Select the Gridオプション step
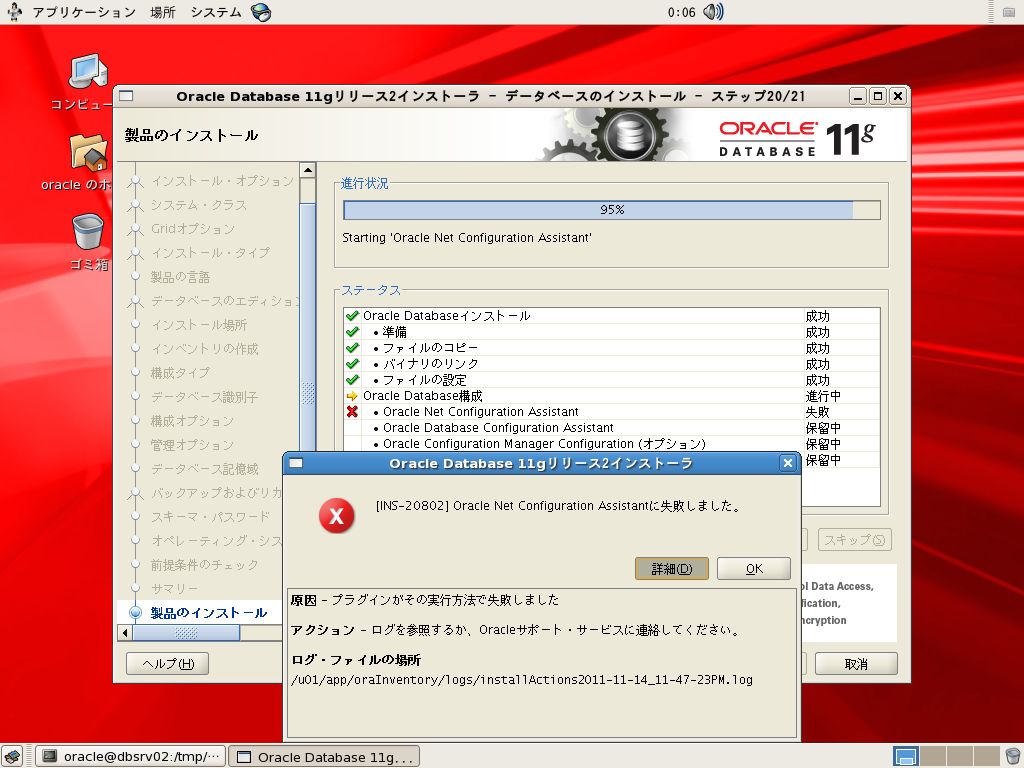This screenshot has height=768, width=1024. [x=193, y=229]
